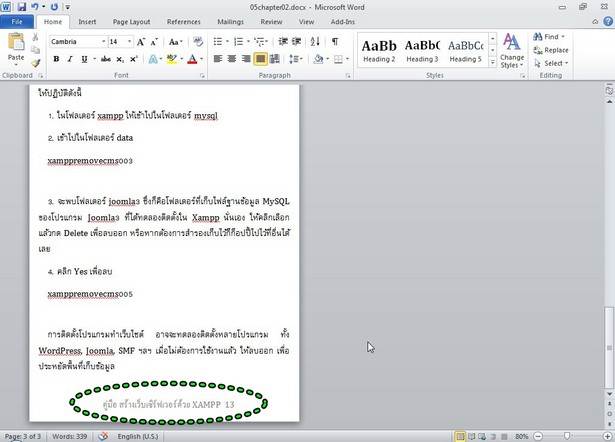Toggle Strikethrough formatting
615x442 pixels.
(x=106, y=59)
